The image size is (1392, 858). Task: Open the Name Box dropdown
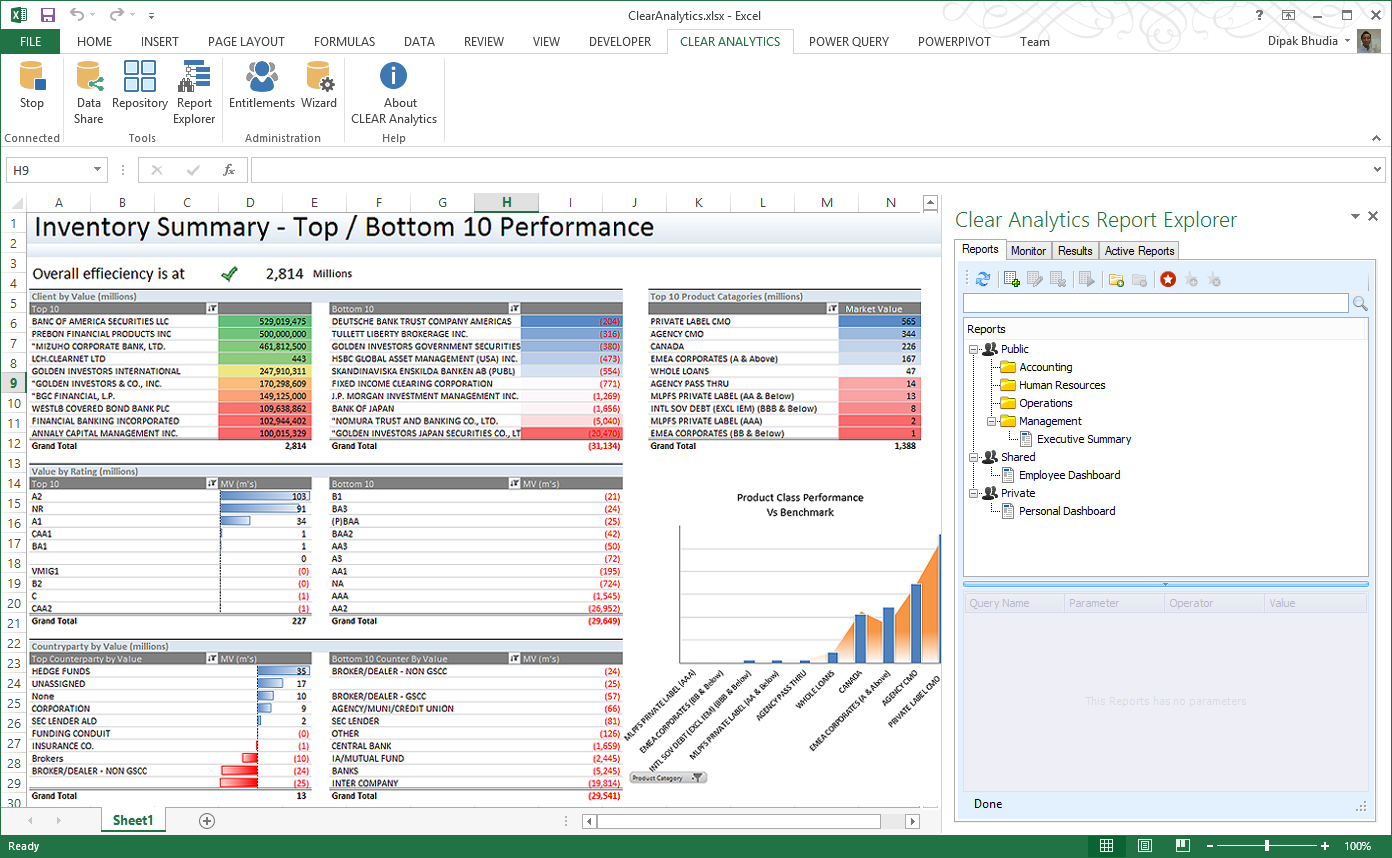pyautogui.click(x=96, y=169)
